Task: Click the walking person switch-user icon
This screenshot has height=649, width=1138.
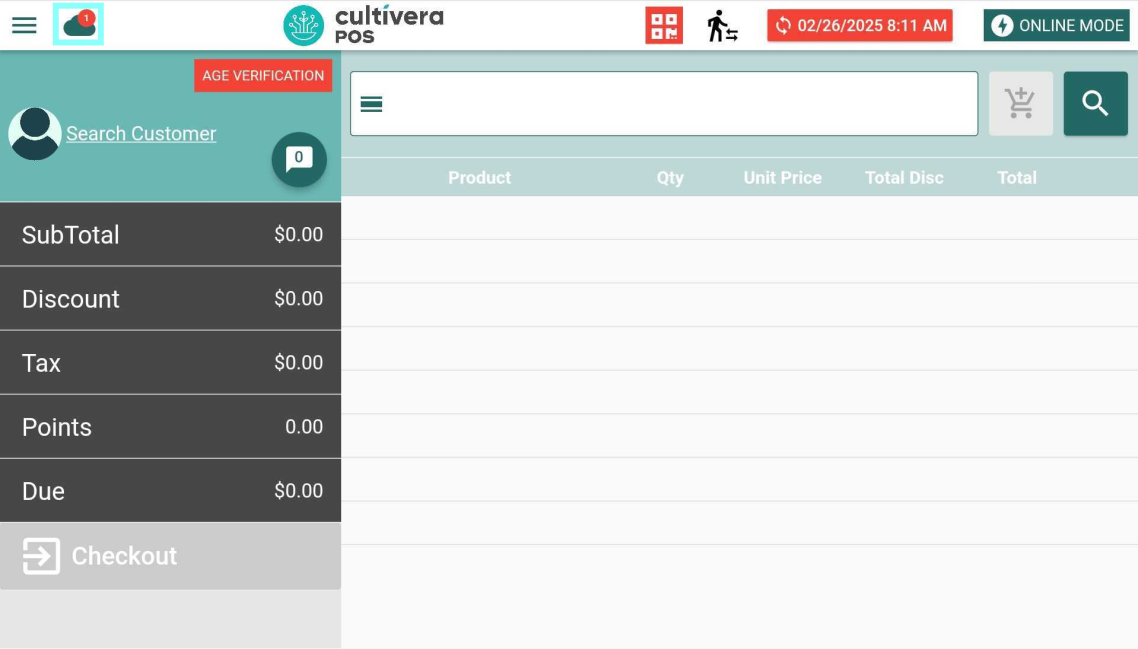Action: pyautogui.click(x=722, y=25)
